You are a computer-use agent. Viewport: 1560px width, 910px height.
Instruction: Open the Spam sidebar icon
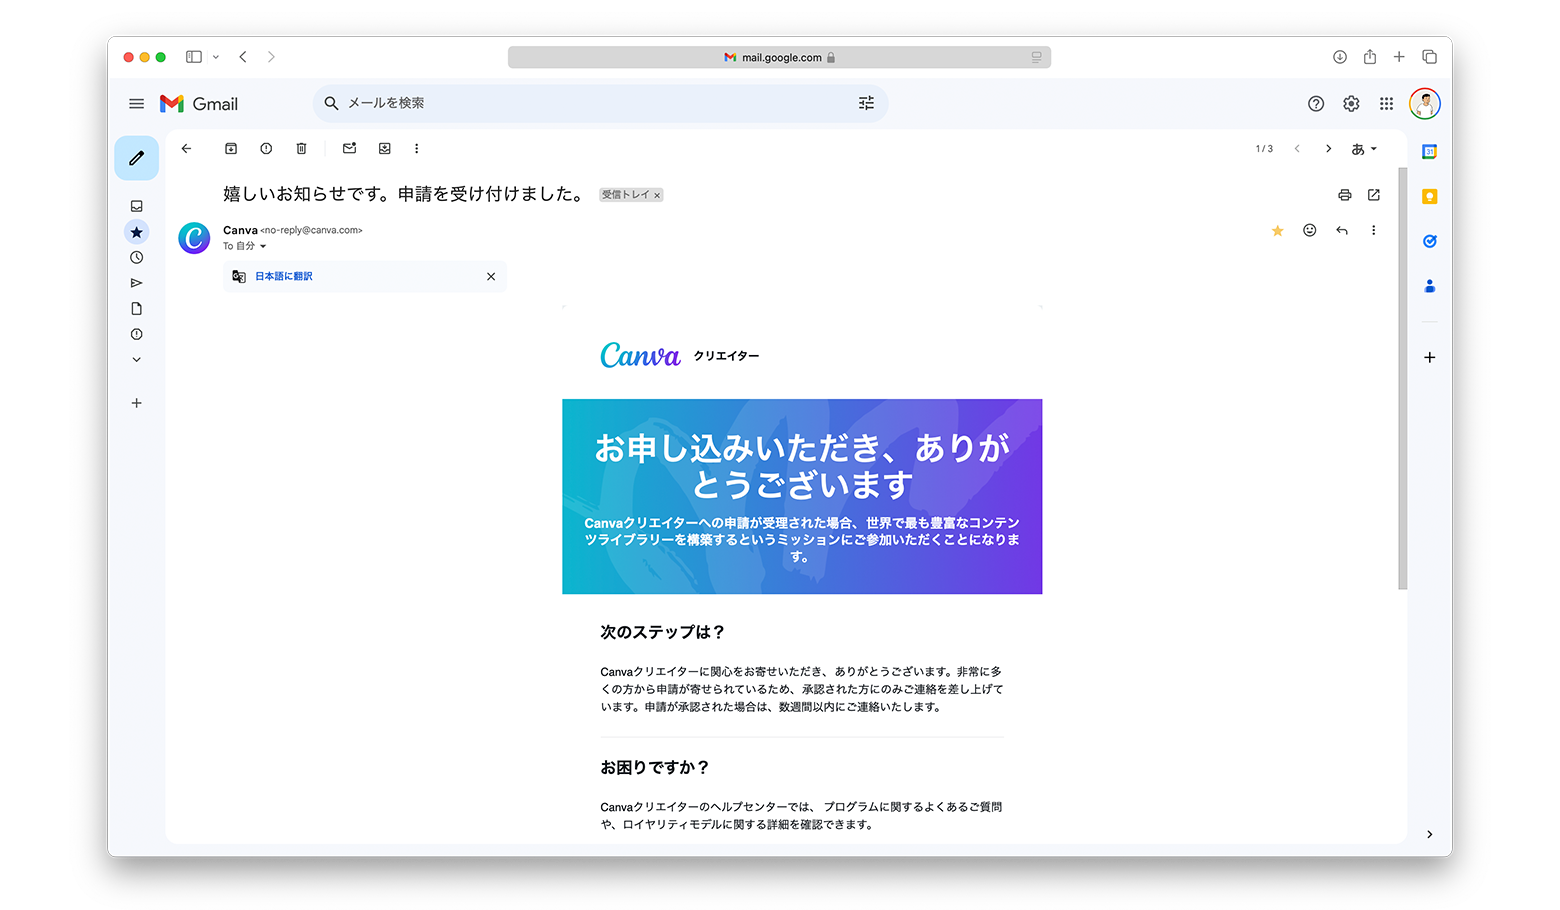click(137, 334)
